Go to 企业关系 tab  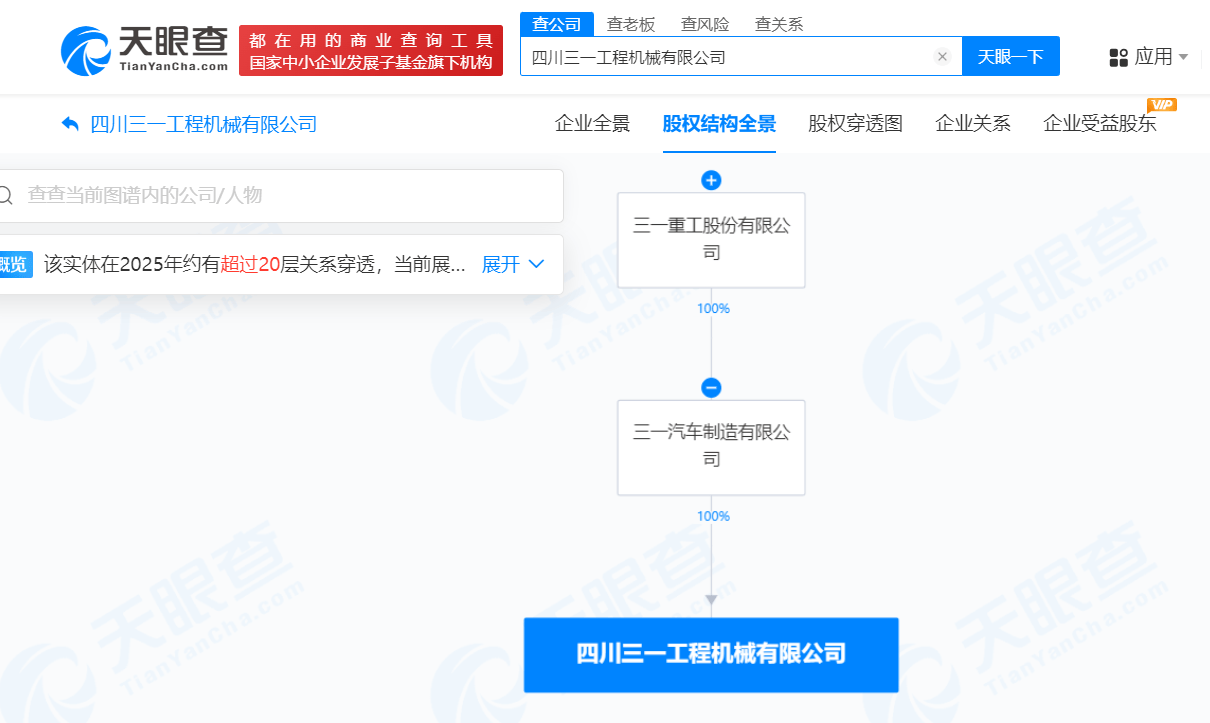click(x=972, y=124)
